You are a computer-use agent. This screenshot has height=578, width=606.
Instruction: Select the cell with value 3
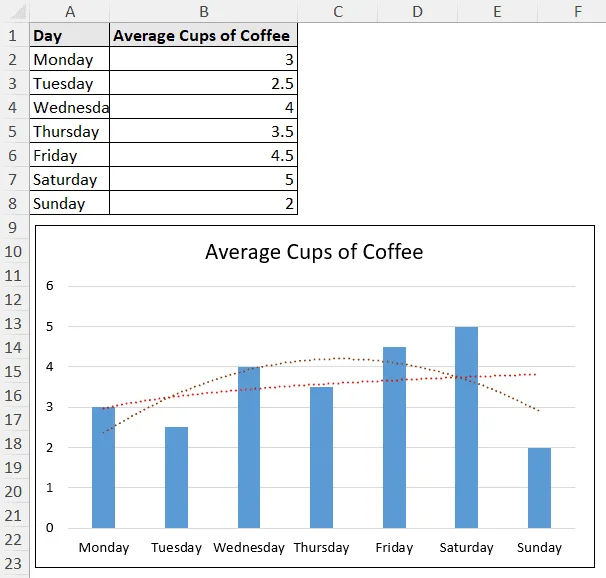click(x=204, y=60)
